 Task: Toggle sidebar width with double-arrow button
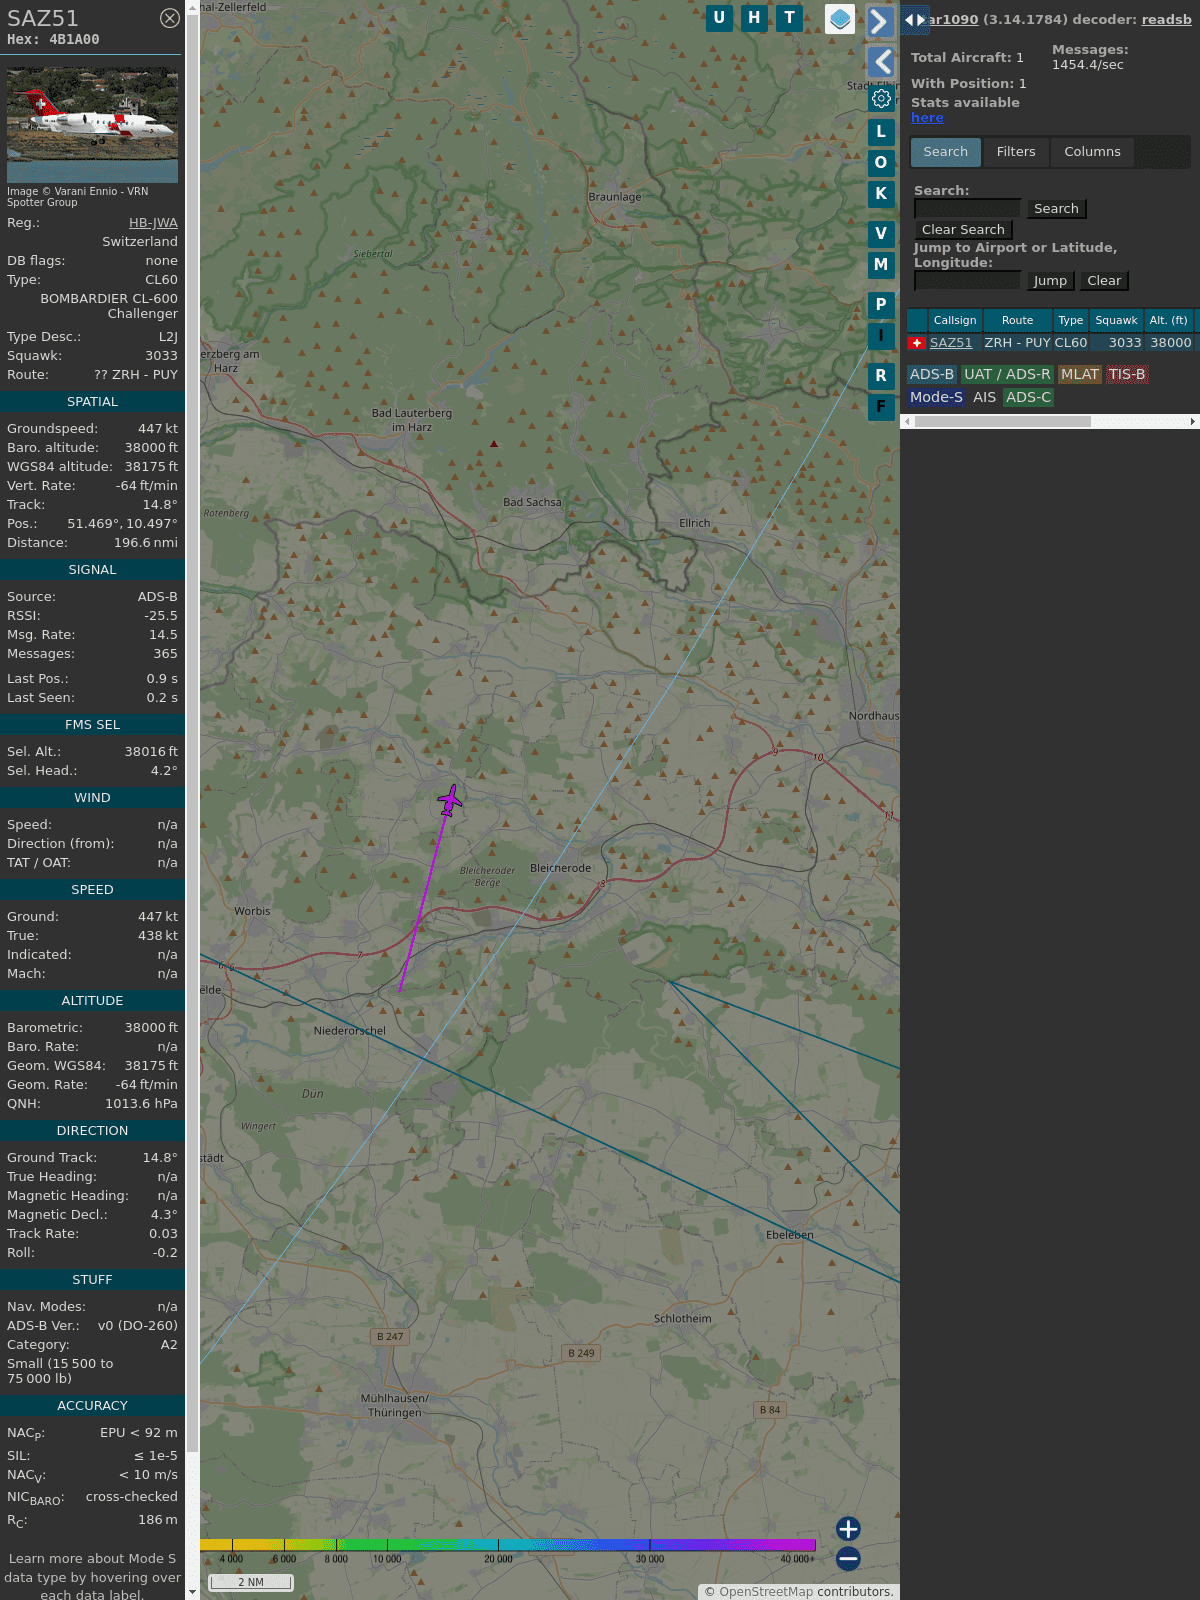tap(914, 20)
